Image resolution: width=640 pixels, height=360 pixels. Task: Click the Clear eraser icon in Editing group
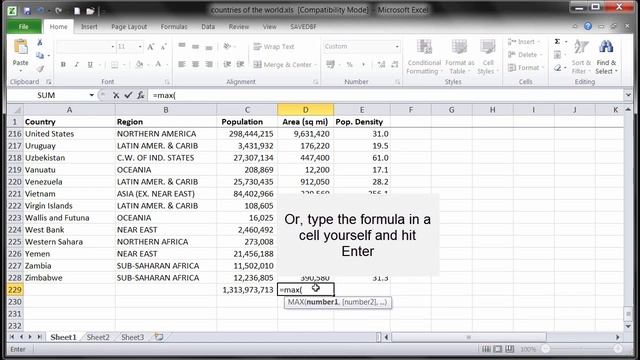pos(558,68)
